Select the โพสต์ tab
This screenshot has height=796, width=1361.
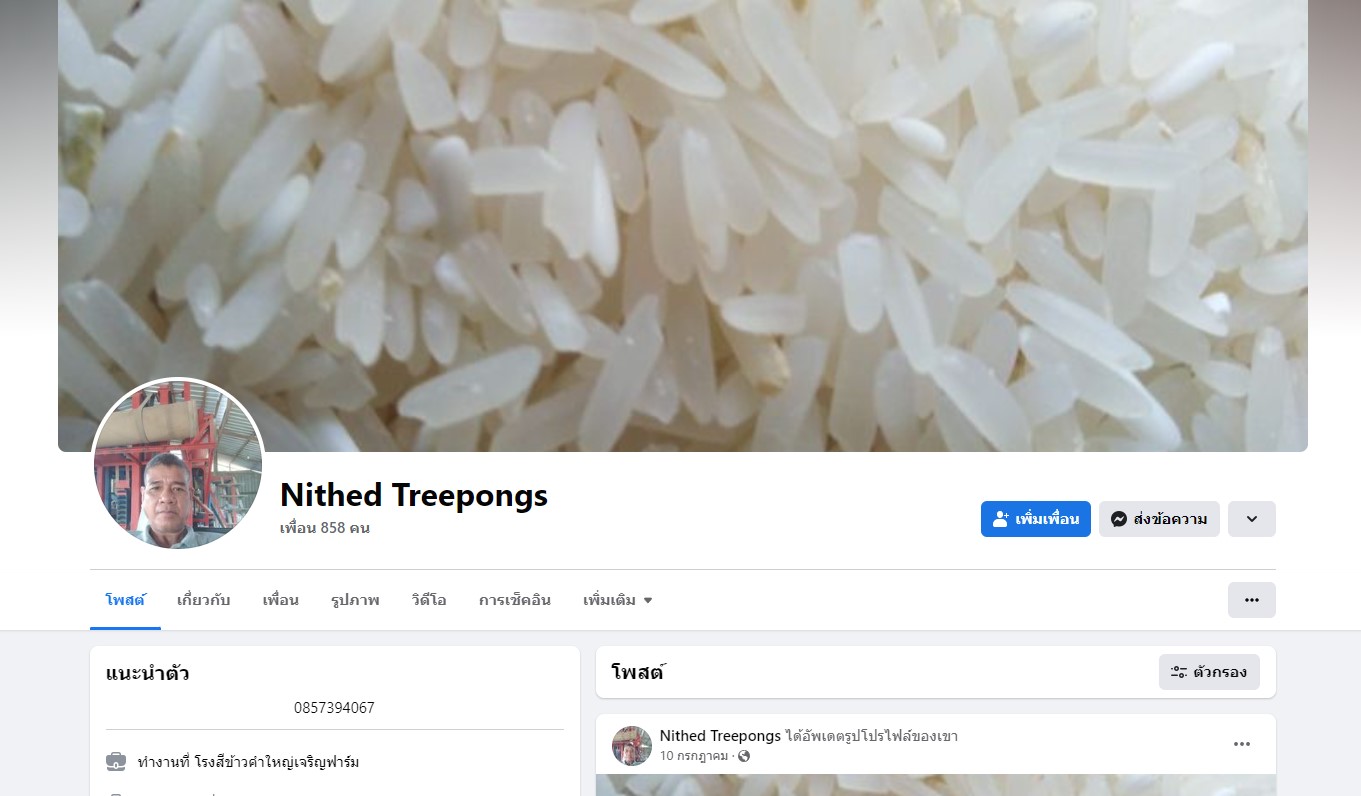126,600
